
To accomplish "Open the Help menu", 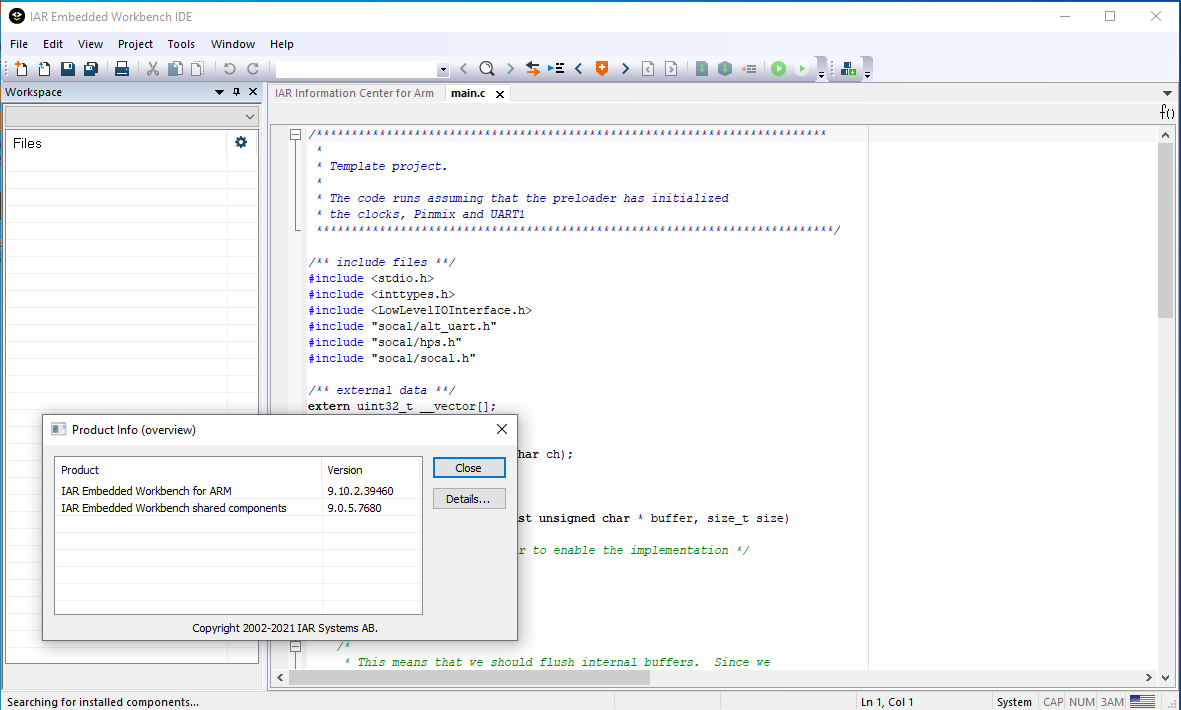I will click(x=282, y=44).
